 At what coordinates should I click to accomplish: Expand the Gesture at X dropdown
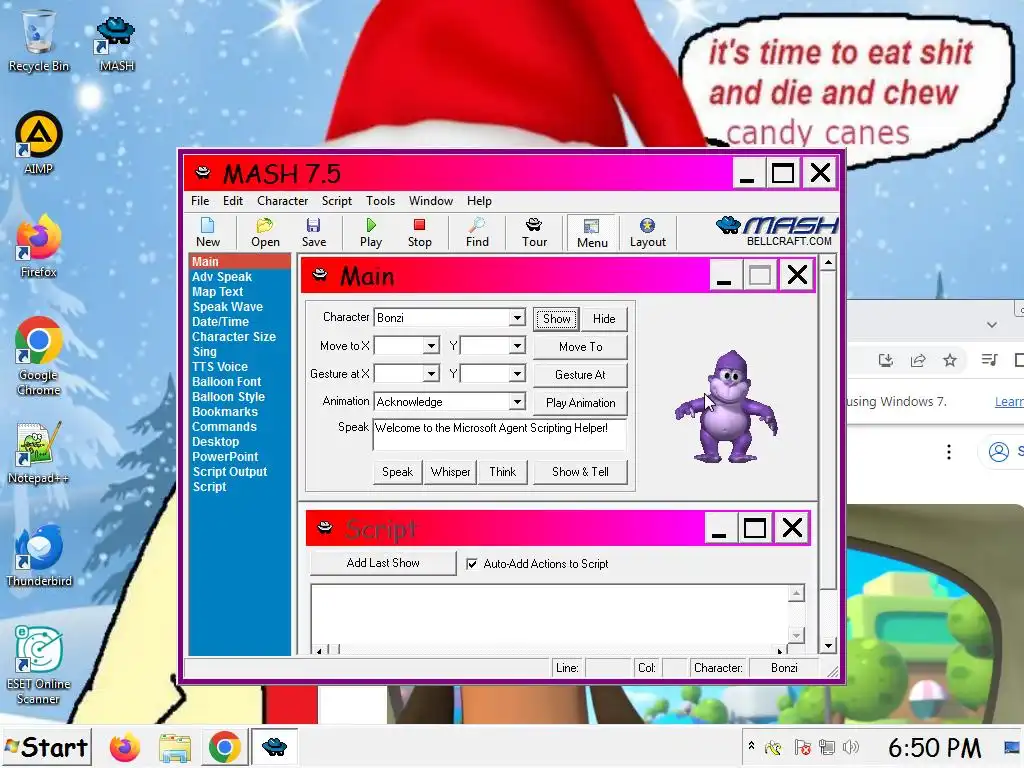431,374
